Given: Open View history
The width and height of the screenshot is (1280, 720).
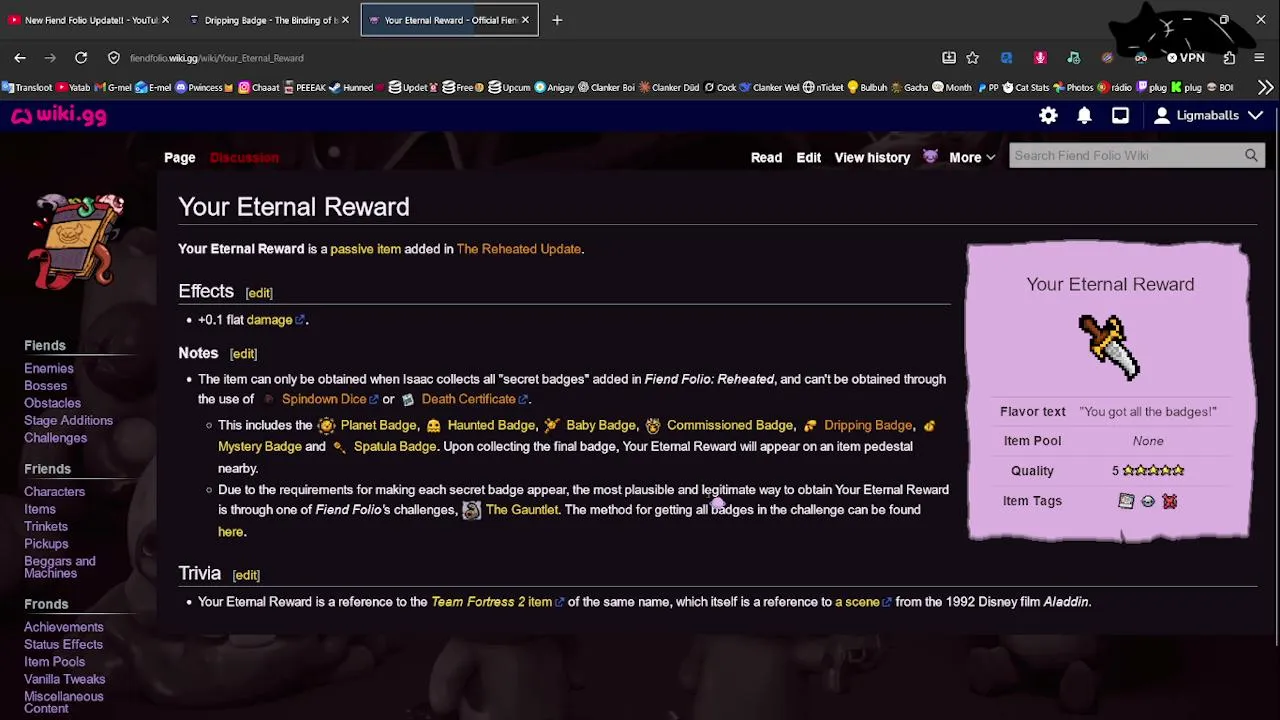Looking at the screenshot, I should [872, 158].
